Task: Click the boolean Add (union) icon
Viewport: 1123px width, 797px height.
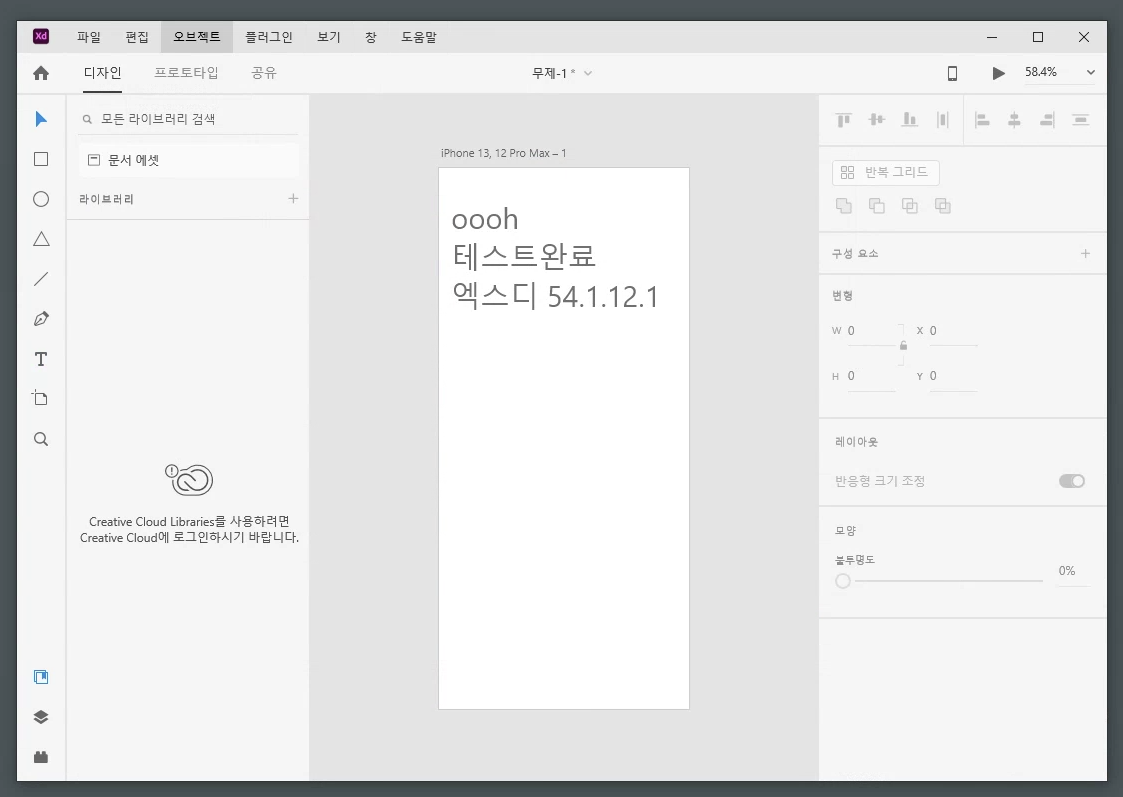Action: tap(844, 206)
